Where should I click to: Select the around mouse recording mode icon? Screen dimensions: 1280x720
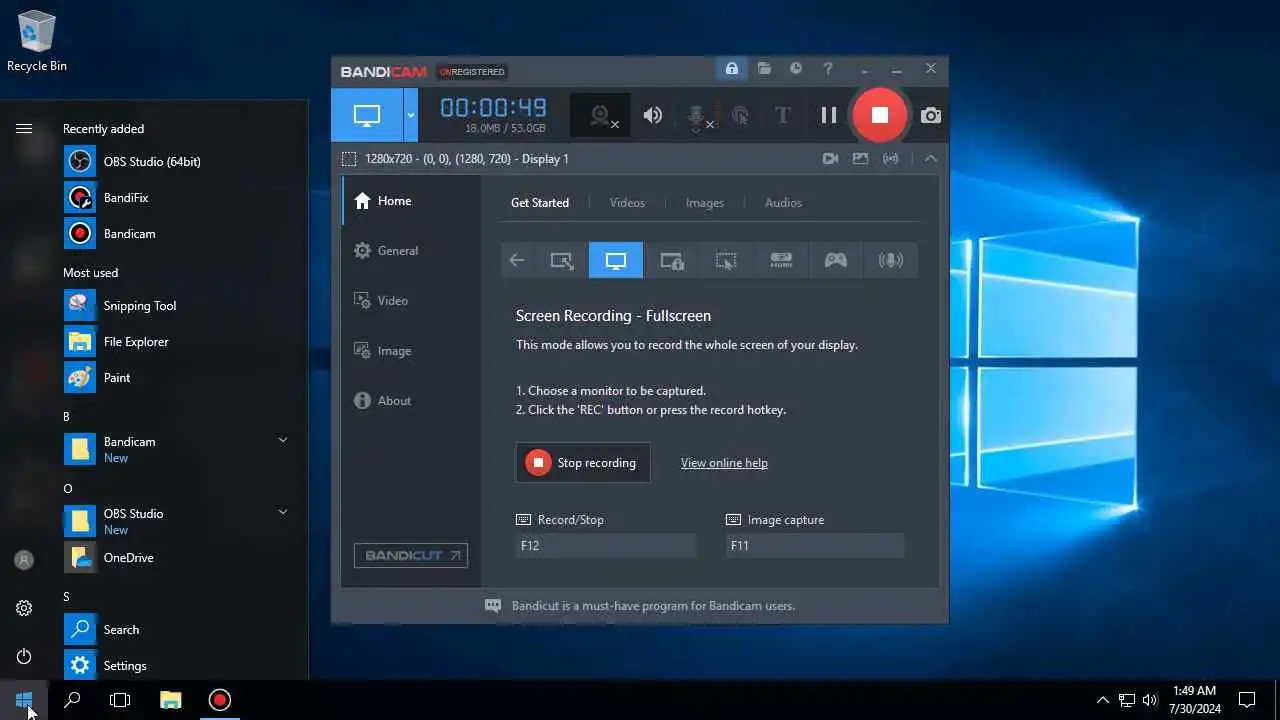pyautogui.click(x=726, y=261)
